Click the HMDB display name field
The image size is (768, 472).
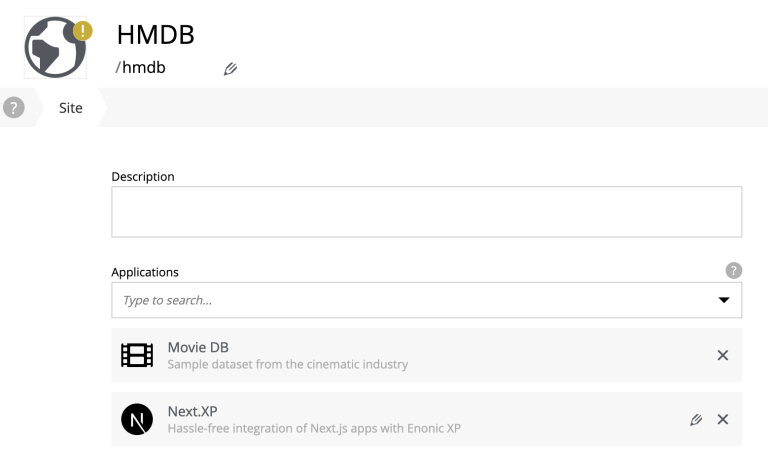click(156, 35)
